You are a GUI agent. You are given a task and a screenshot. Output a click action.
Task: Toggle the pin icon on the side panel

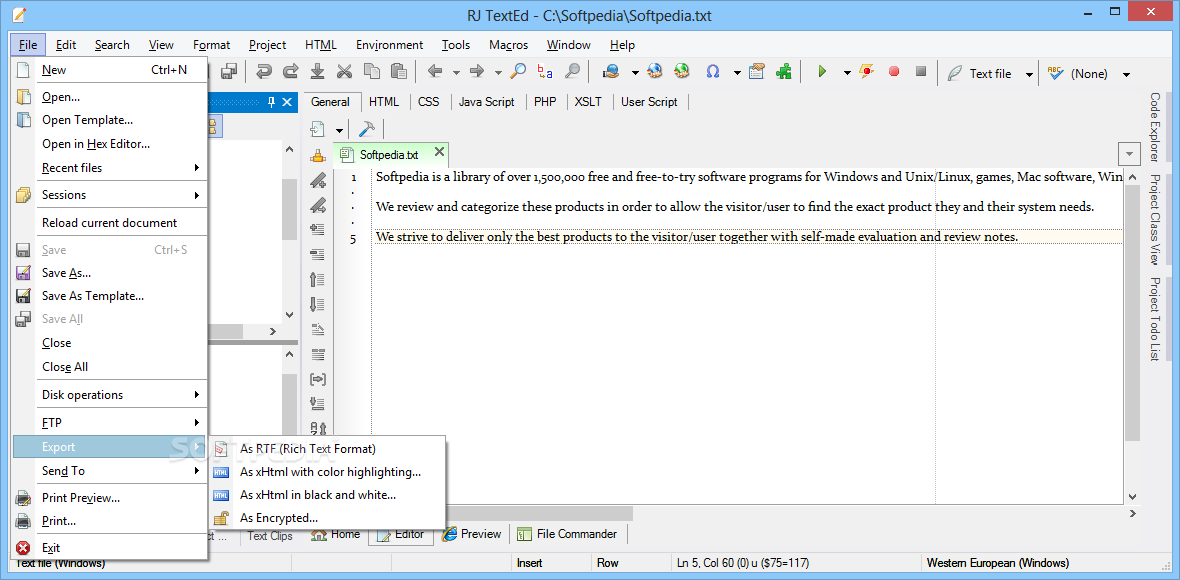[x=272, y=102]
